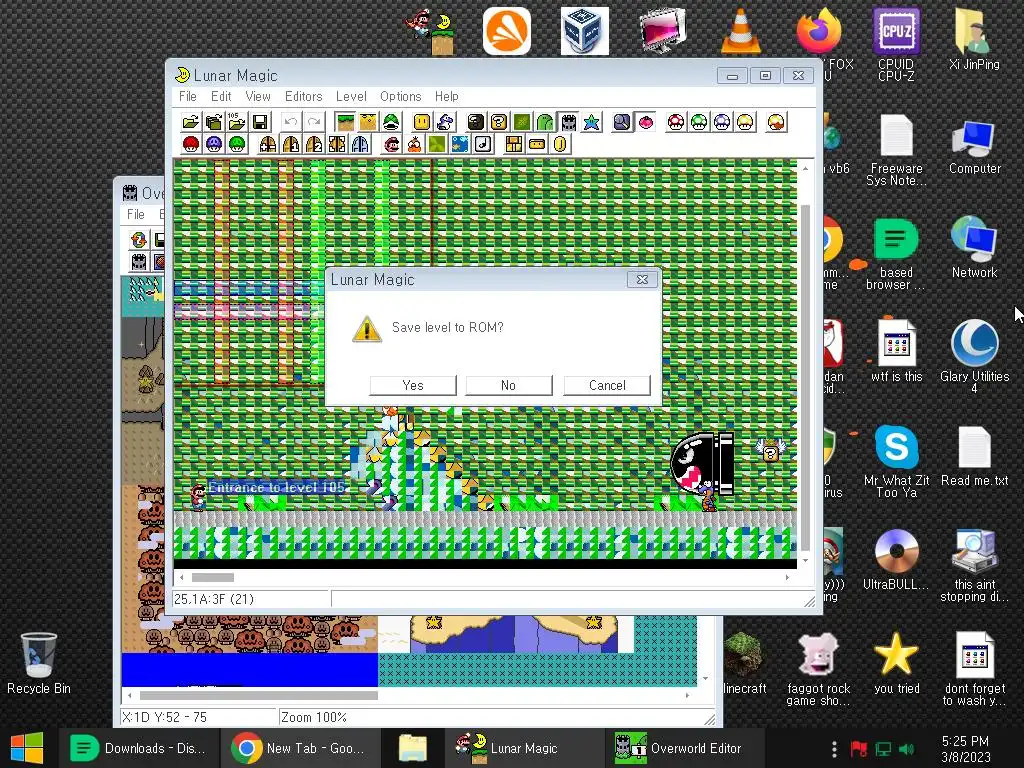Select the Read me.txt desktop file
The height and width of the screenshot is (768, 1024).
[x=974, y=456]
